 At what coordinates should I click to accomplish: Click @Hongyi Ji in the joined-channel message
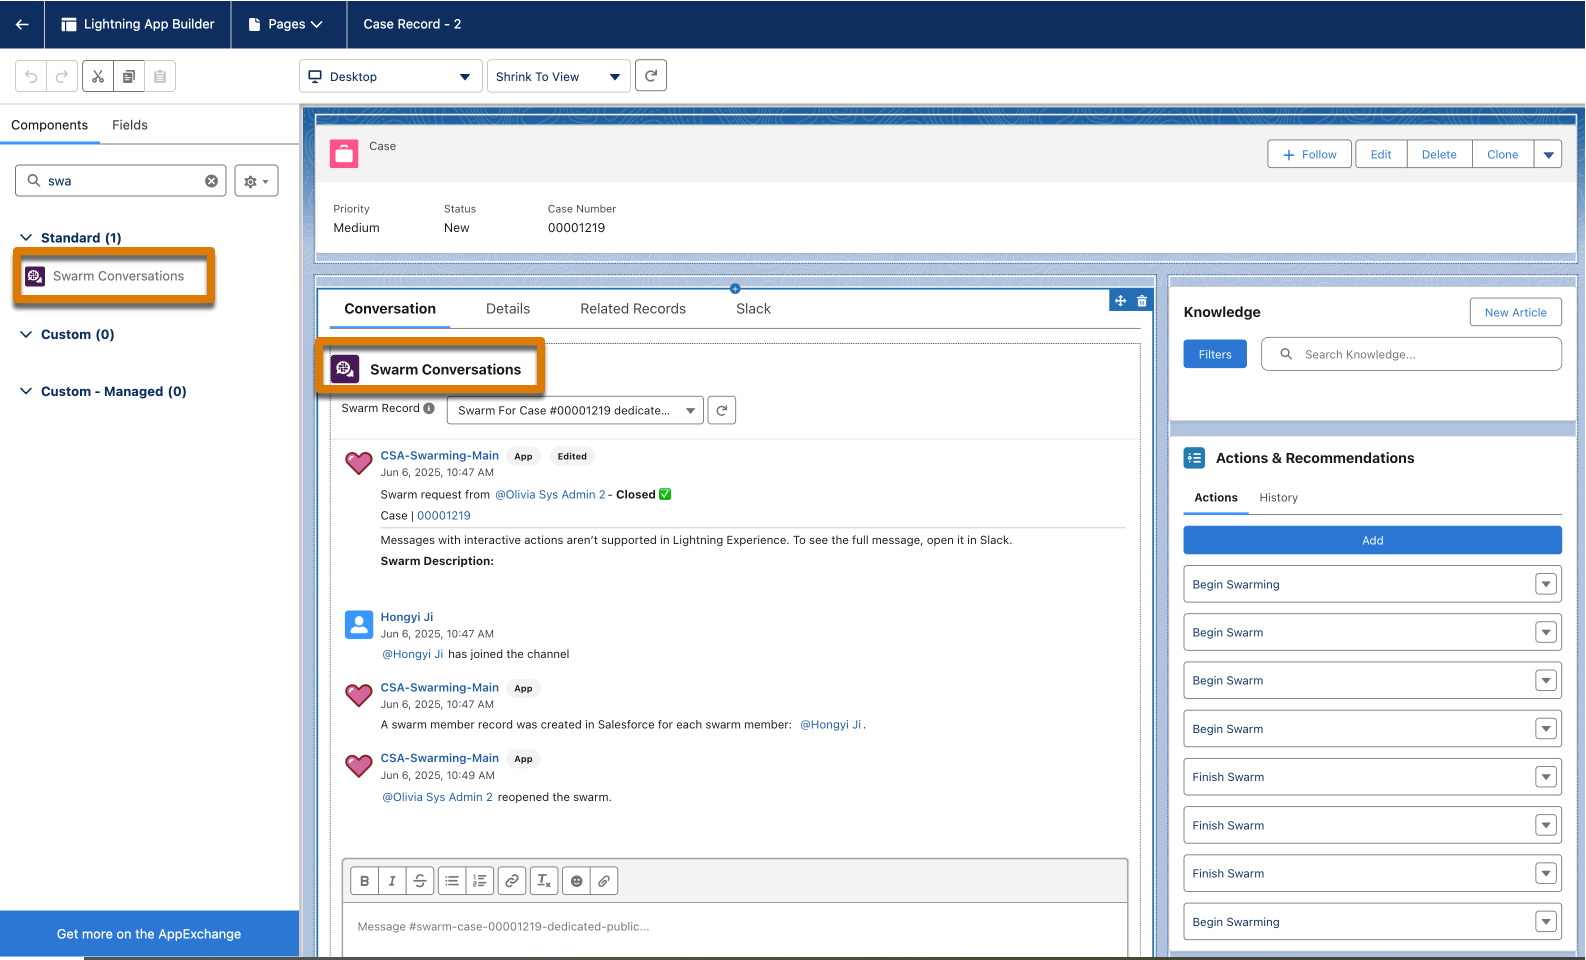pos(413,654)
